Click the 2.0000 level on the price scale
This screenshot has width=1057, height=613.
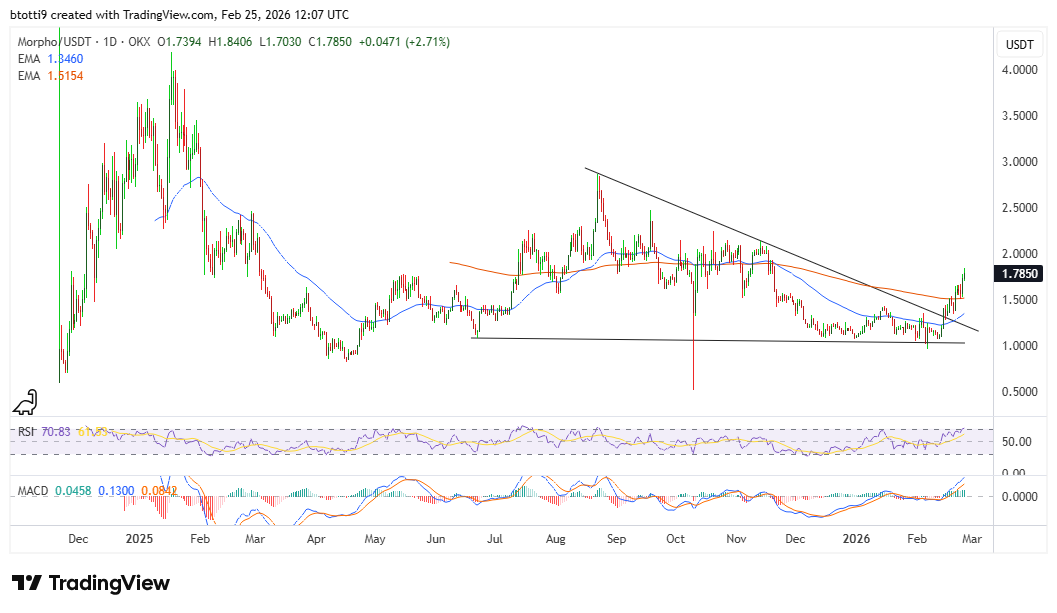tap(1019, 254)
